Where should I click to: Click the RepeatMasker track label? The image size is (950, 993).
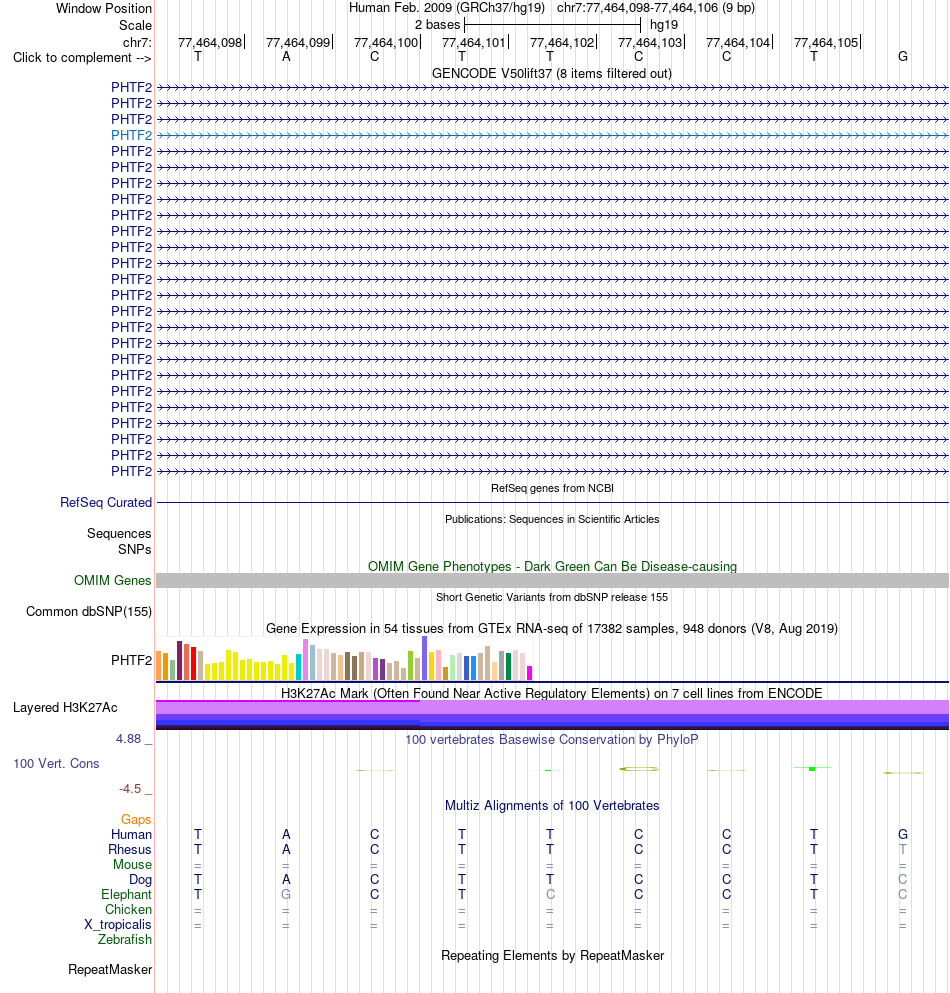[x=110, y=970]
